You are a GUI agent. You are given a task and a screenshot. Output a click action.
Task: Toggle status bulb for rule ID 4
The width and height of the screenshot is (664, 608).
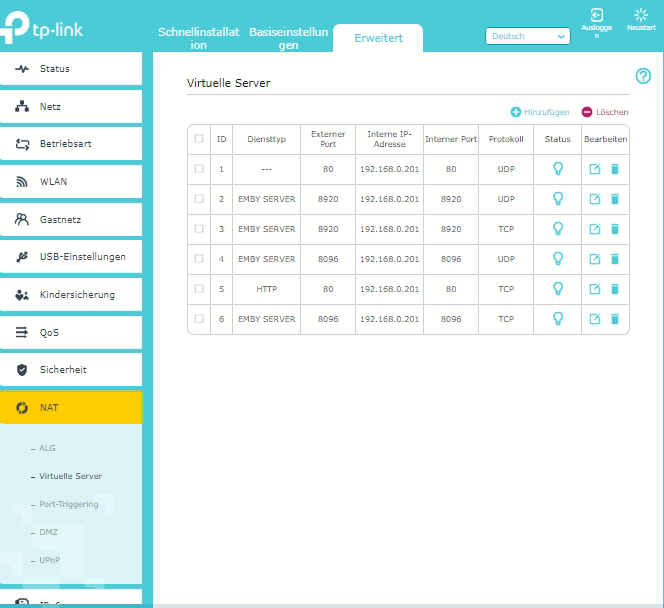[x=558, y=259]
